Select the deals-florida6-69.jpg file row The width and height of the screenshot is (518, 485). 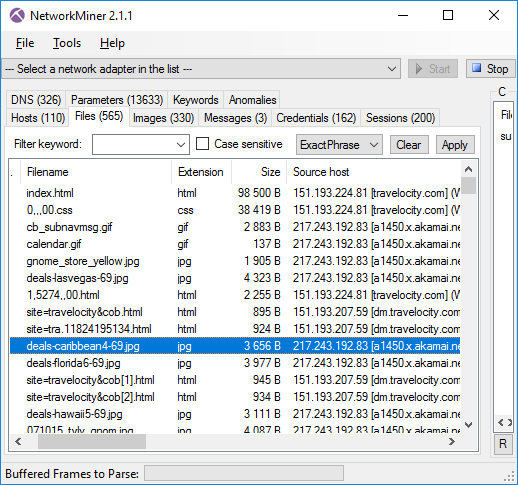point(235,363)
